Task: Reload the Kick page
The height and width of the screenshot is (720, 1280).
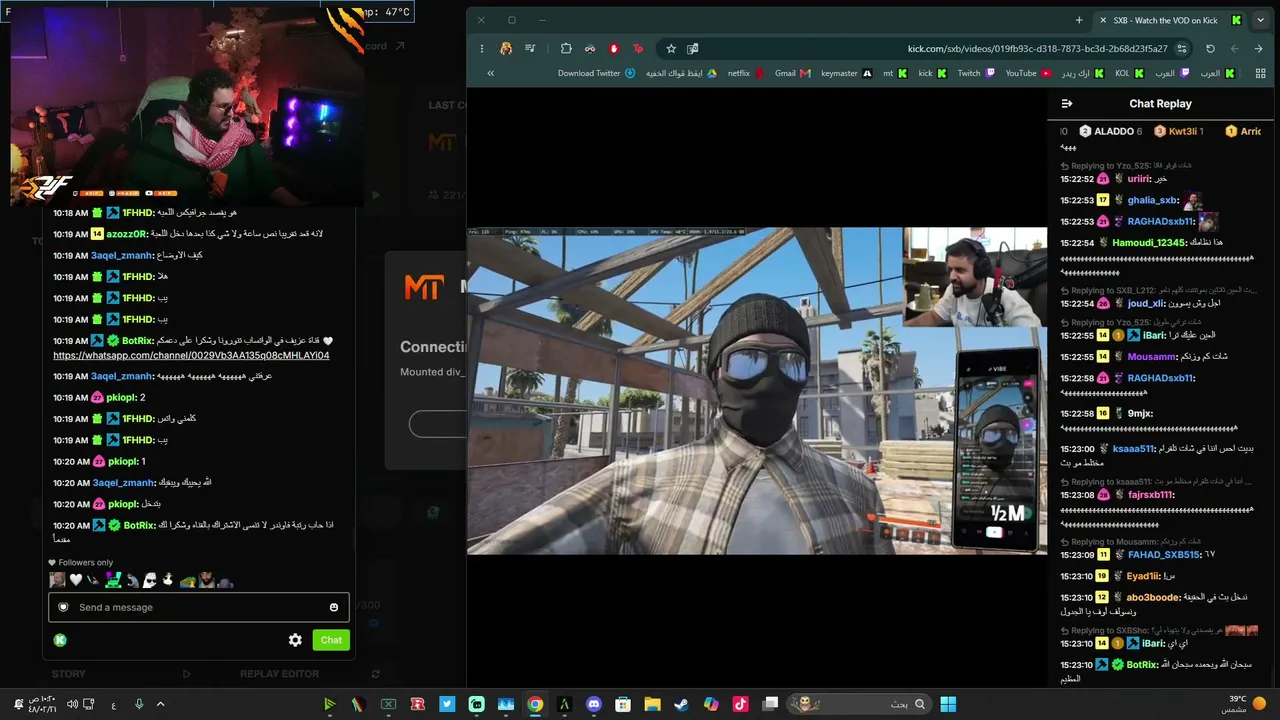Action: 1210,48
